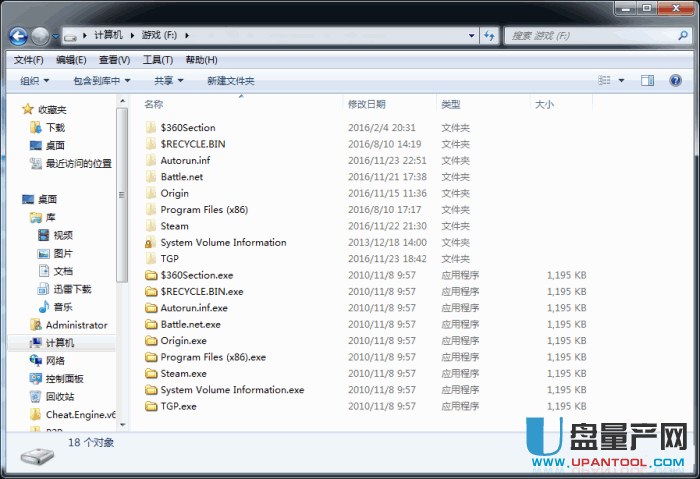Expand the 组织 dropdown
The width and height of the screenshot is (700, 479).
tap(34, 81)
